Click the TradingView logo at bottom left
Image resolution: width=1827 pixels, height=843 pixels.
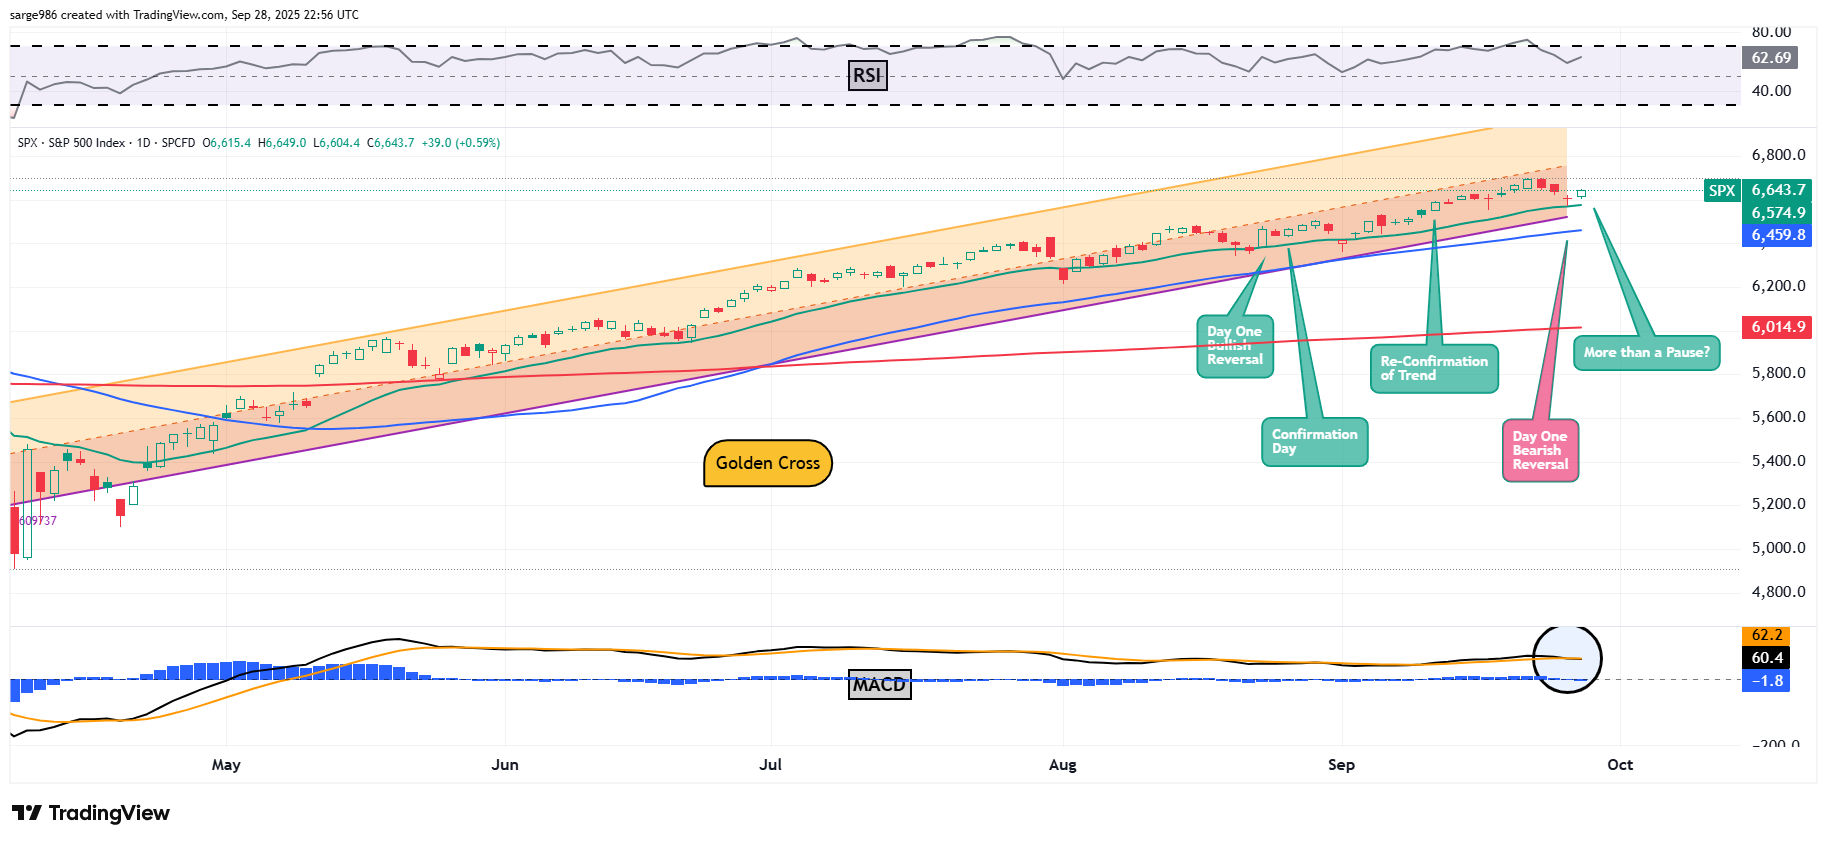point(91,813)
